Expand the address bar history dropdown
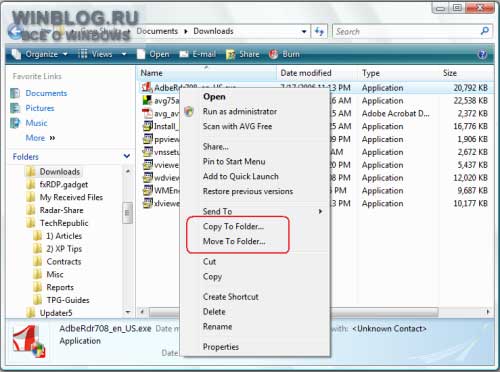500x372 pixels. 304,32
